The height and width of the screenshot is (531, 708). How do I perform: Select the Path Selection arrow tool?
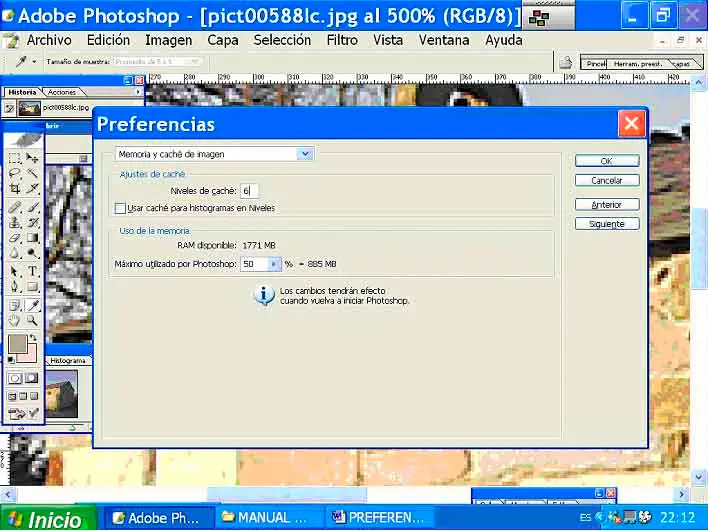point(14,271)
